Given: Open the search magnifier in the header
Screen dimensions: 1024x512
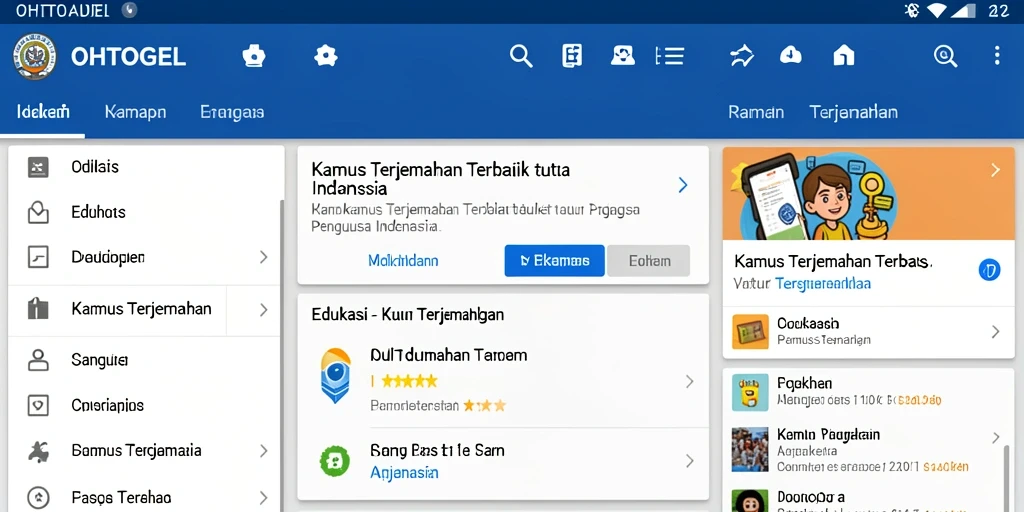Looking at the screenshot, I should point(521,56).
